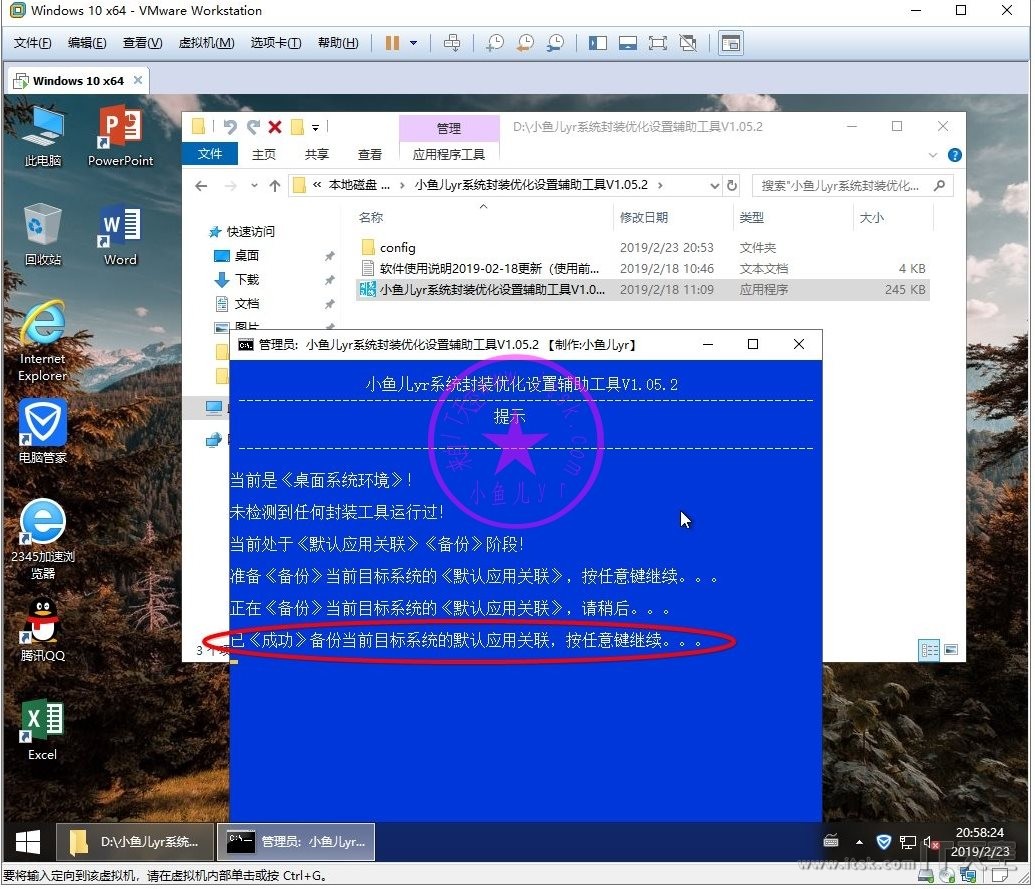
Task: Select the 腾讯QQ desktop shortcut
Action: pyautogui.click(x=42, y=630)
